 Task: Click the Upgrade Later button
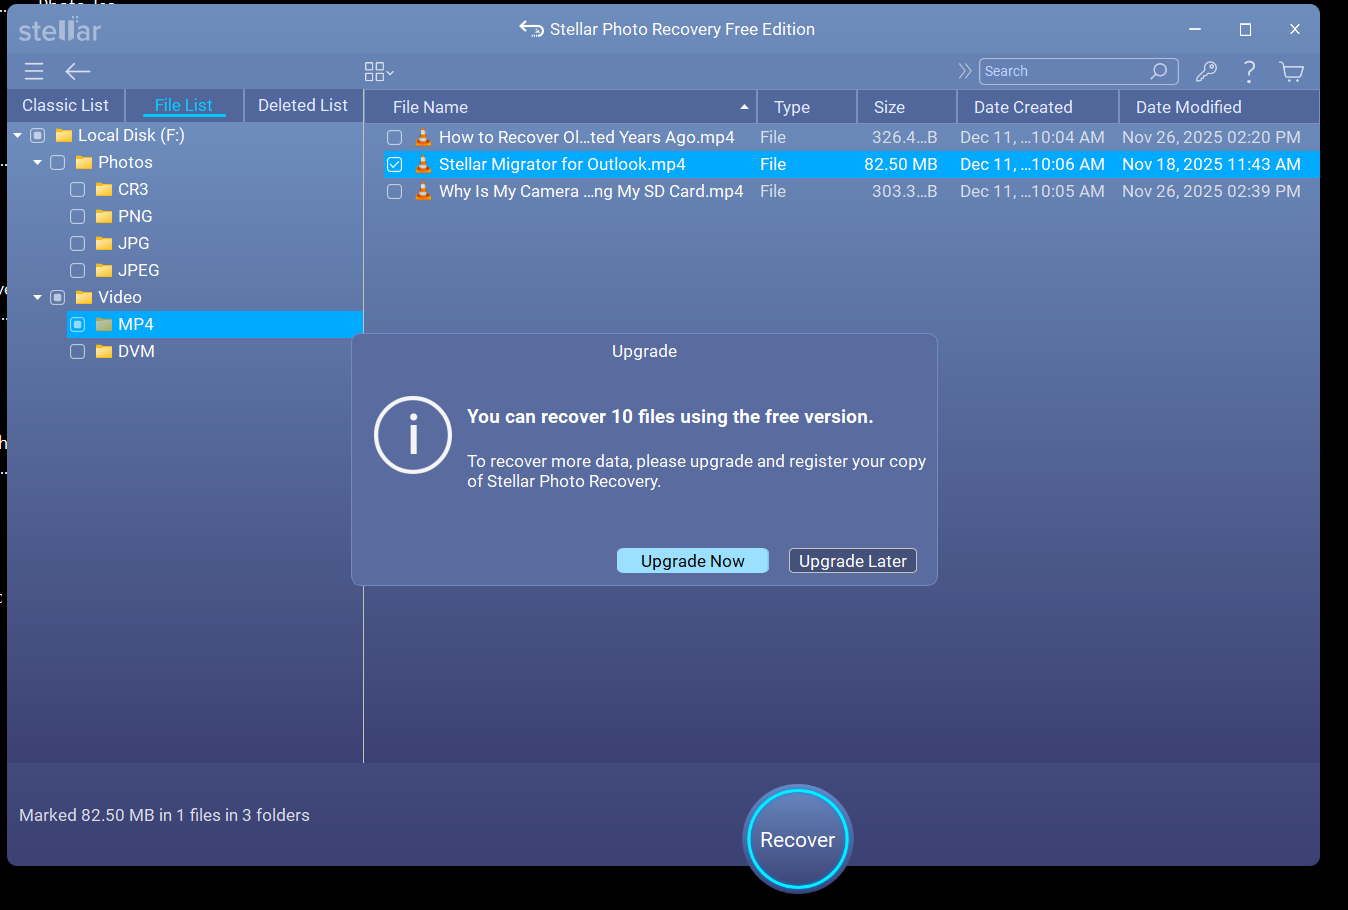(852, 561)
